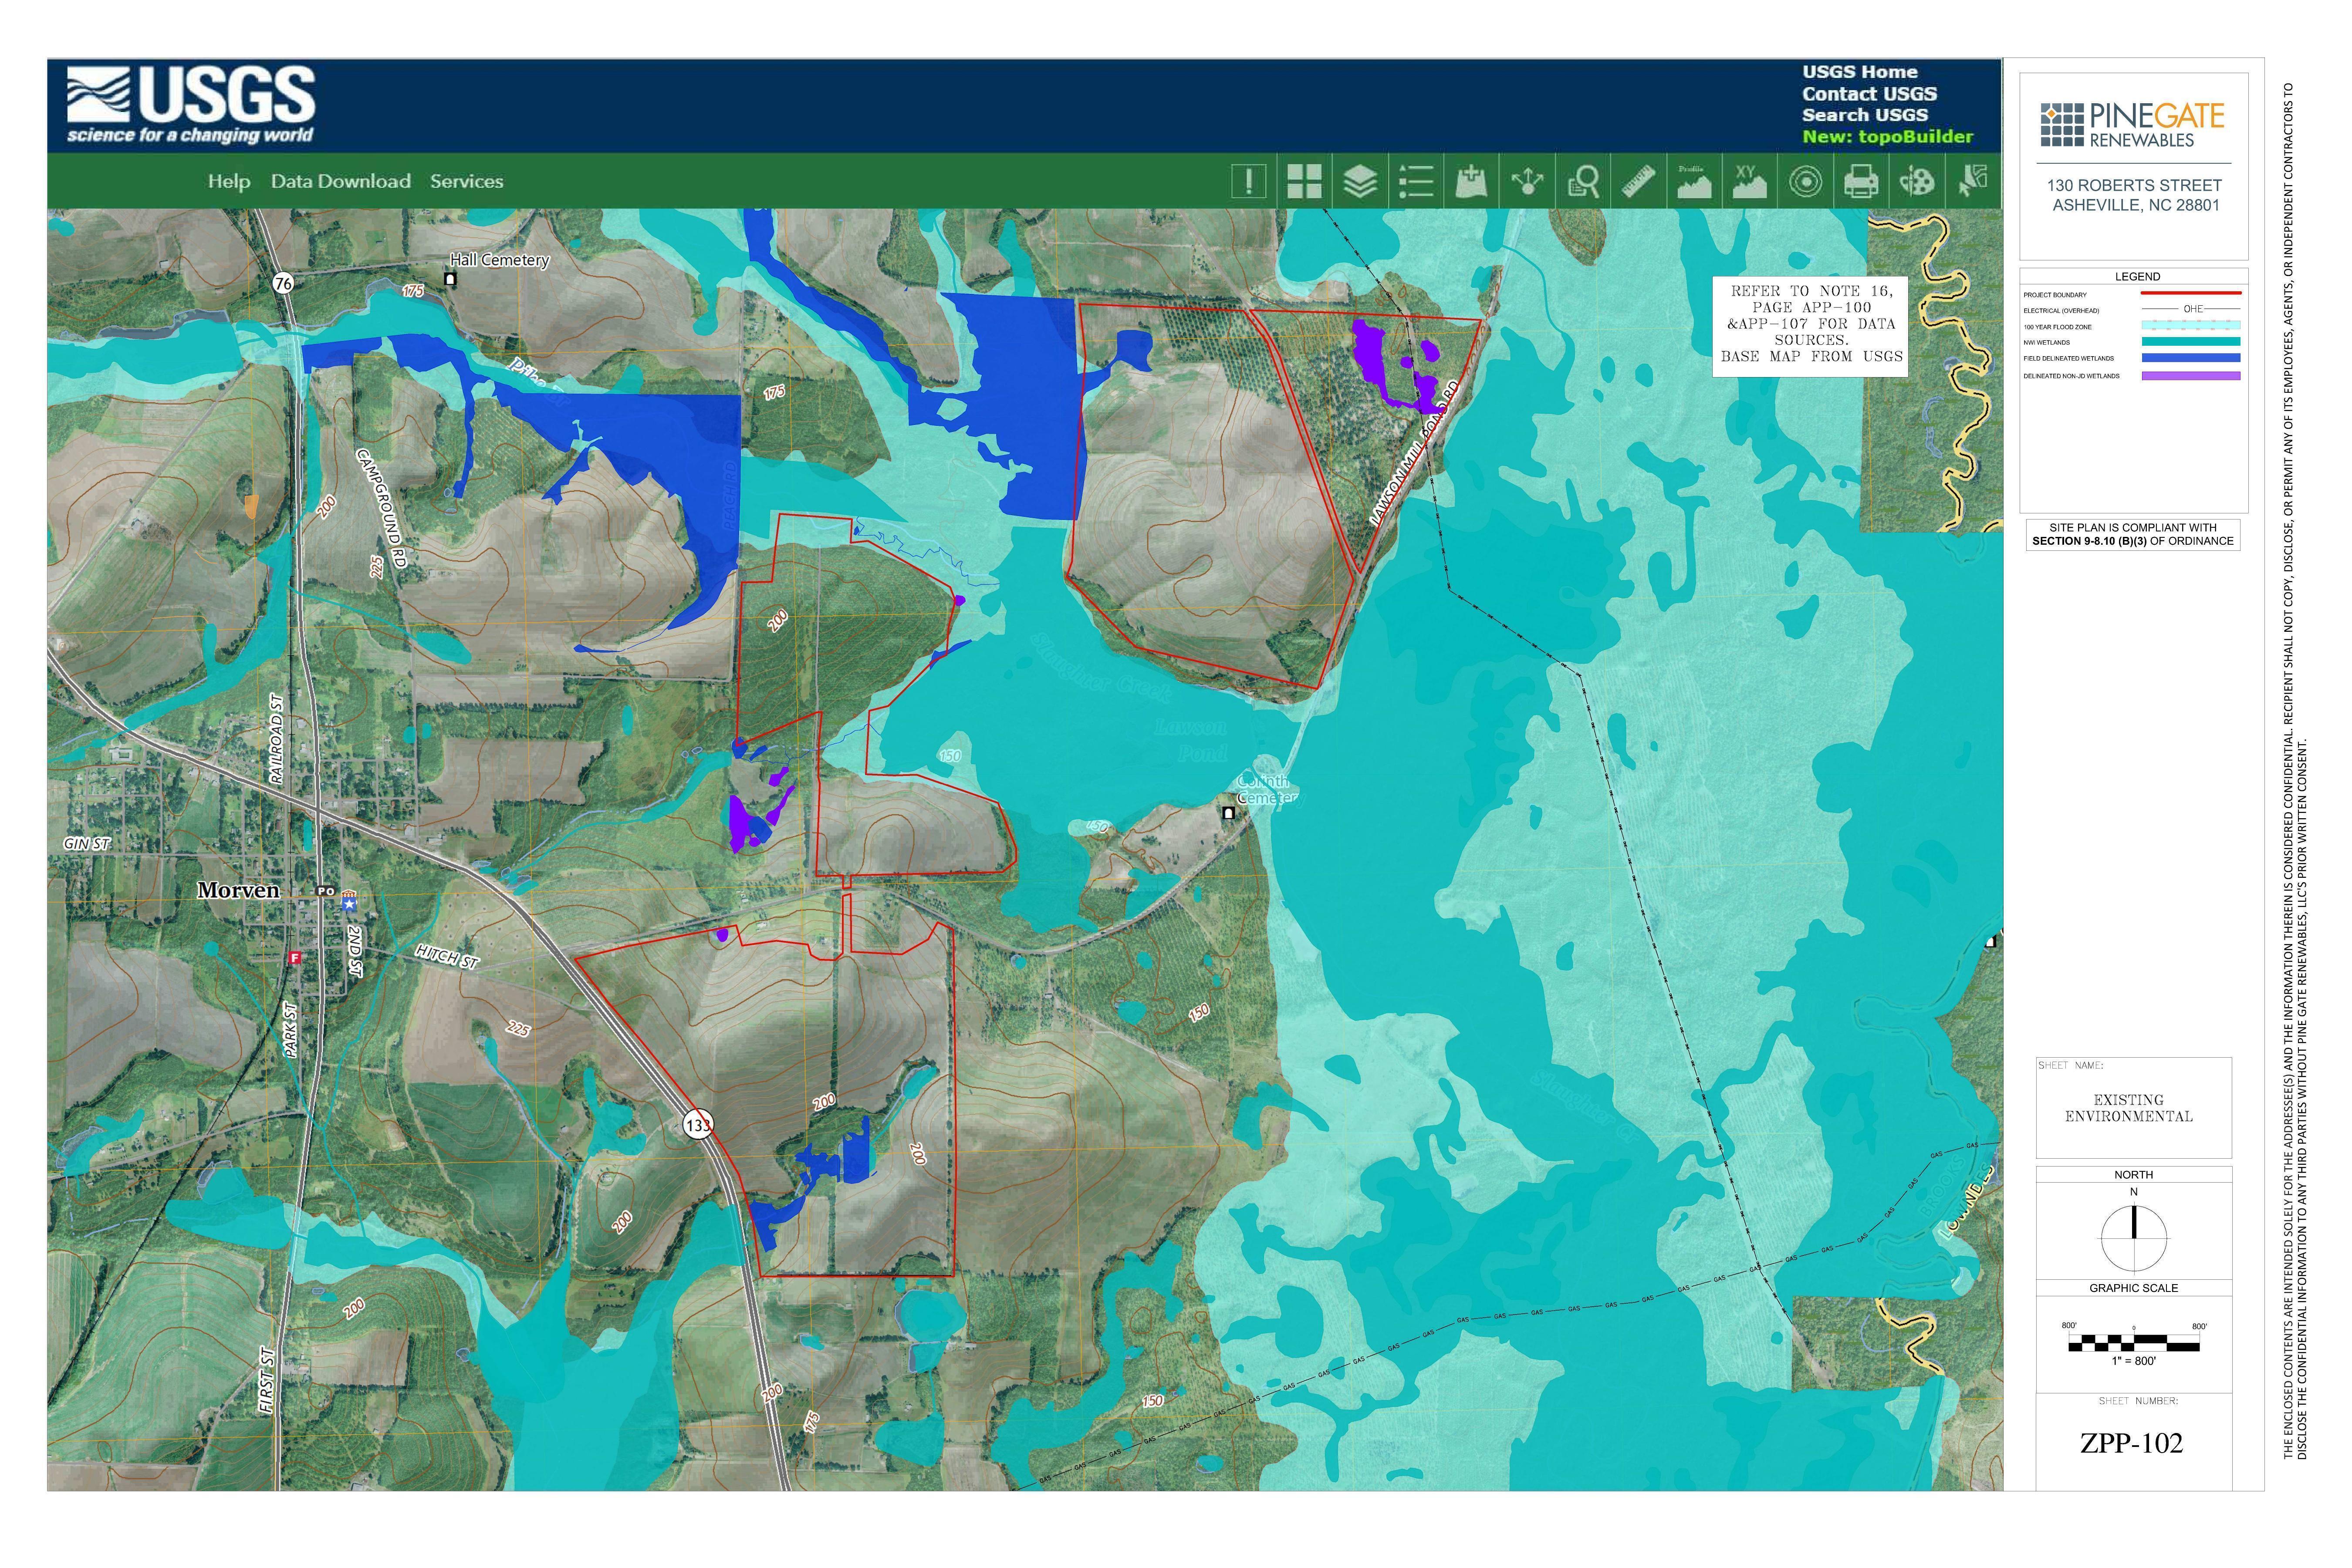
Task: Click the ZPP-102 sheet number
Action: pyautogui.click(x=2131, y=1443)
